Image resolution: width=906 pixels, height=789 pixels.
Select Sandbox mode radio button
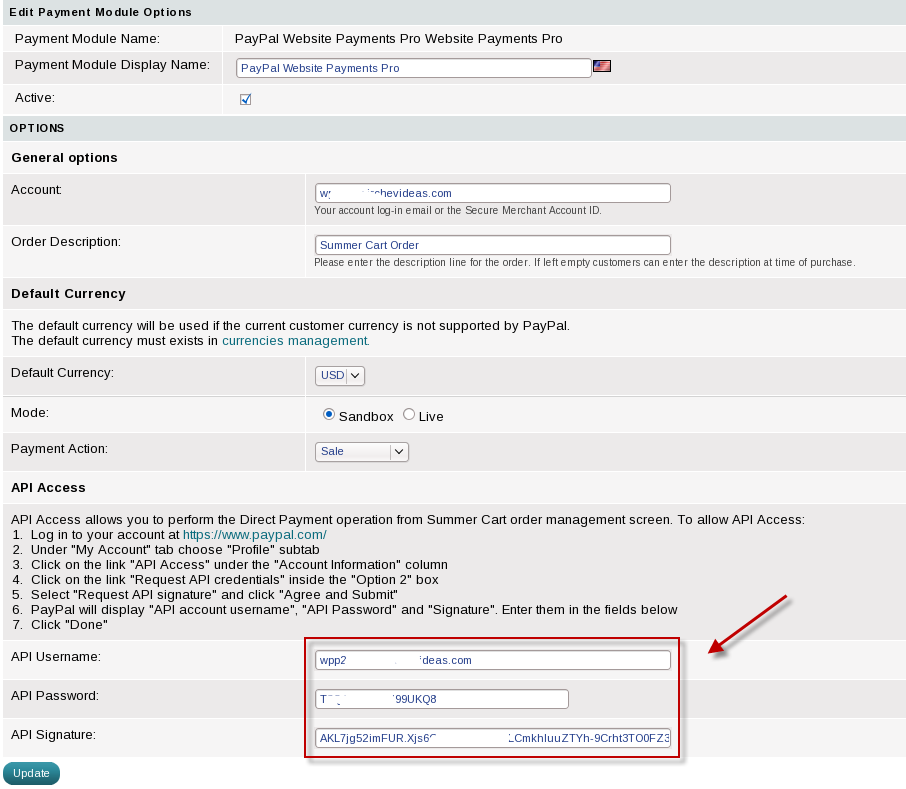[x=329, y=415]
